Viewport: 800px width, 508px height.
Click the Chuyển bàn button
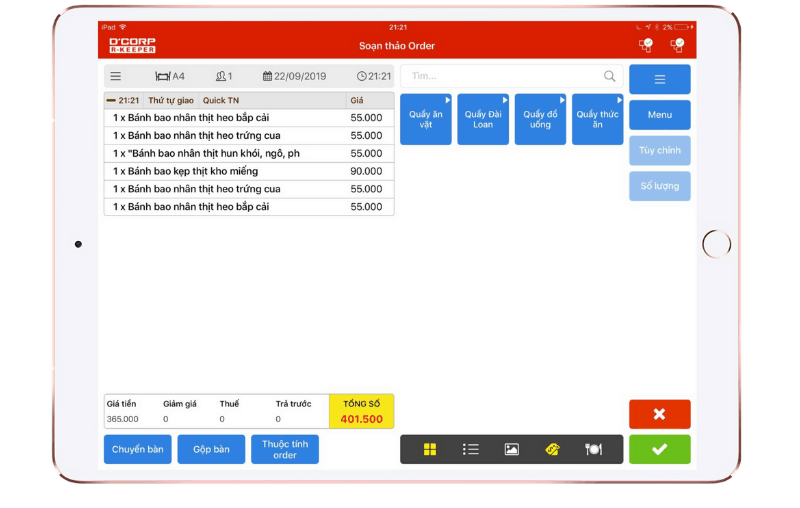point(138,449)
